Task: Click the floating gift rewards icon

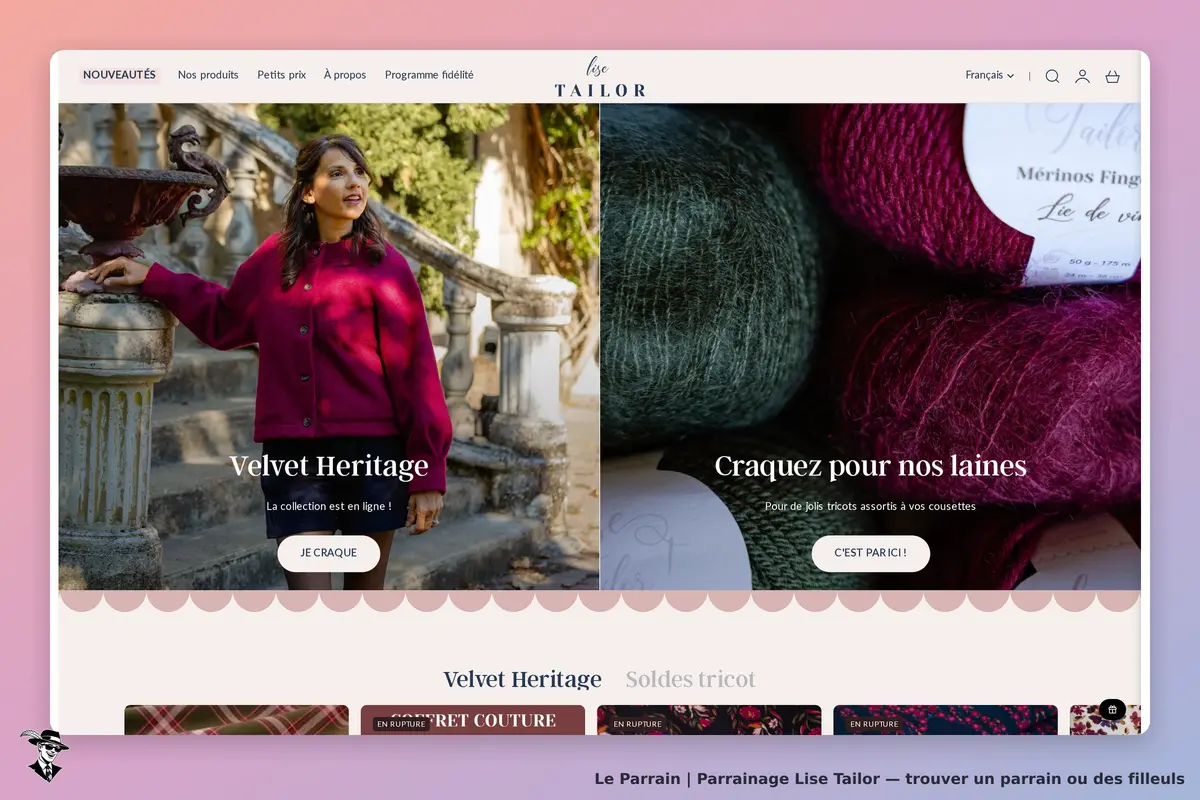Action: point(1112,709)
